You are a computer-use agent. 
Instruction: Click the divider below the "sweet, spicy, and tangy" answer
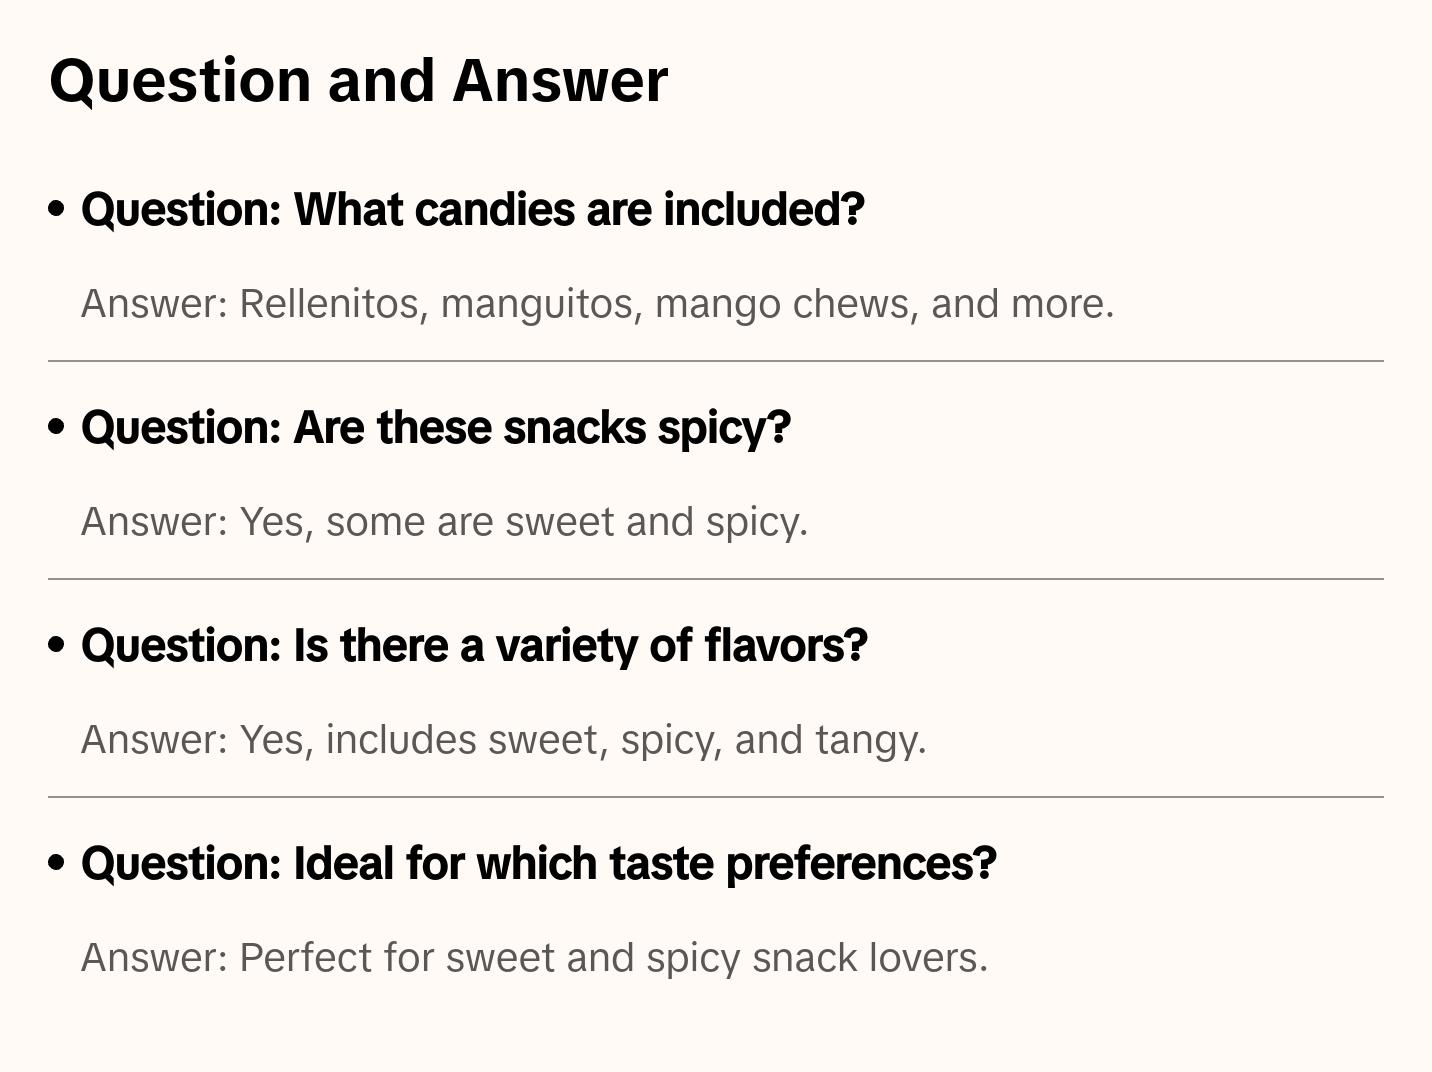(x=716, y=797)
